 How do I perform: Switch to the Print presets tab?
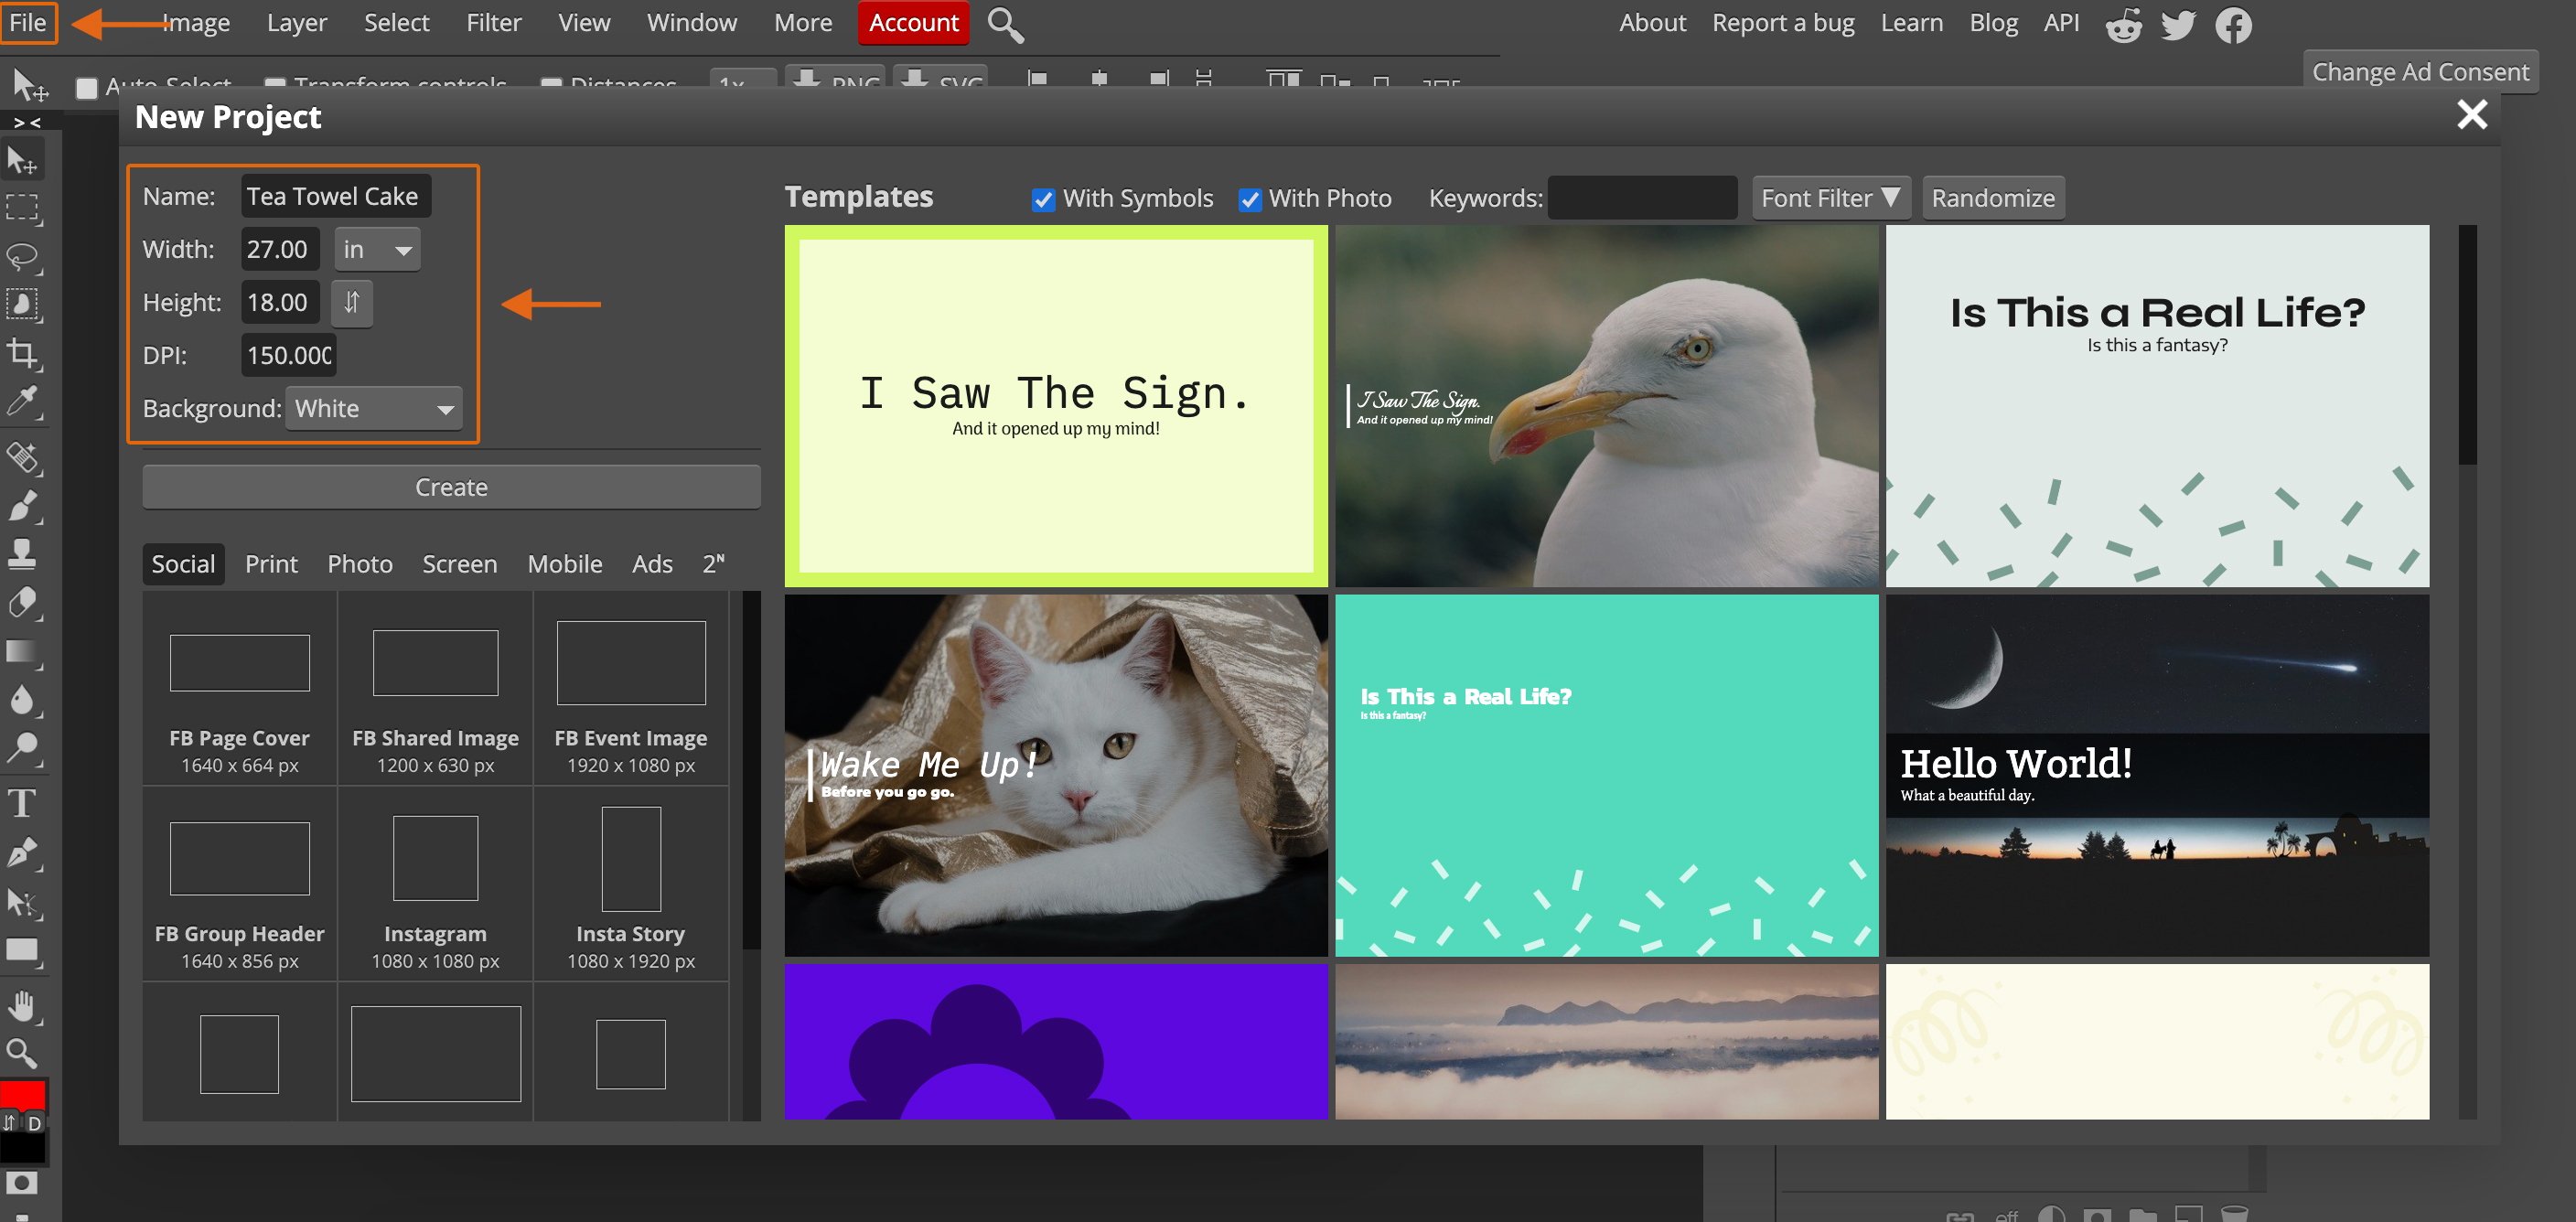[271, 564]
